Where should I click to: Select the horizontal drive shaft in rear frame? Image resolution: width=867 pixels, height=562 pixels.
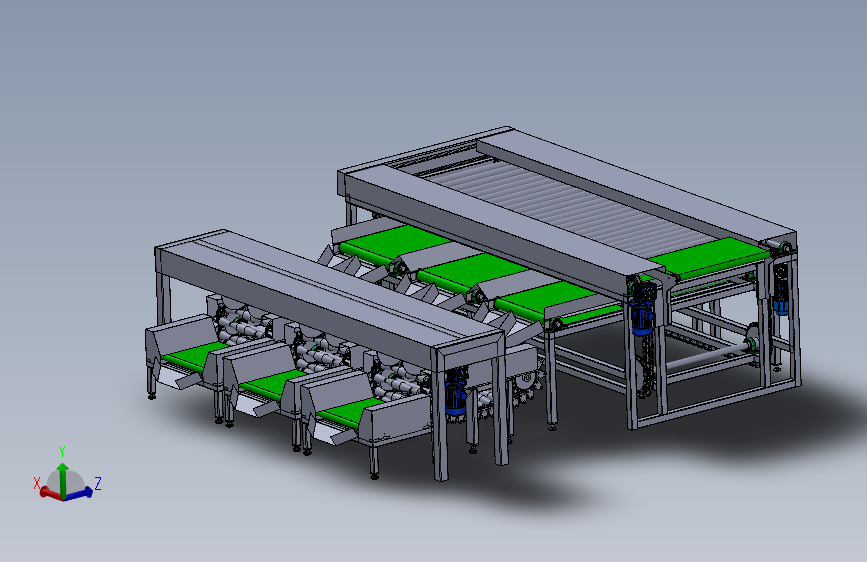coord(706,358)
